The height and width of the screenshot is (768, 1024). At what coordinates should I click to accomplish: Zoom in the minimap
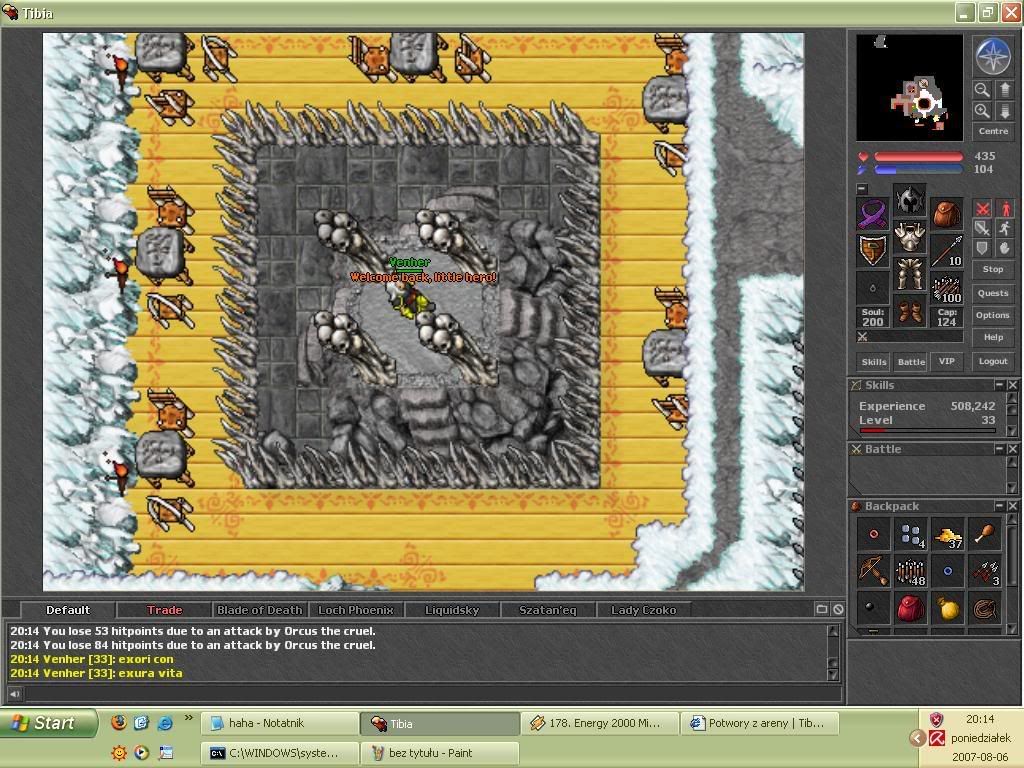point(982,111)
